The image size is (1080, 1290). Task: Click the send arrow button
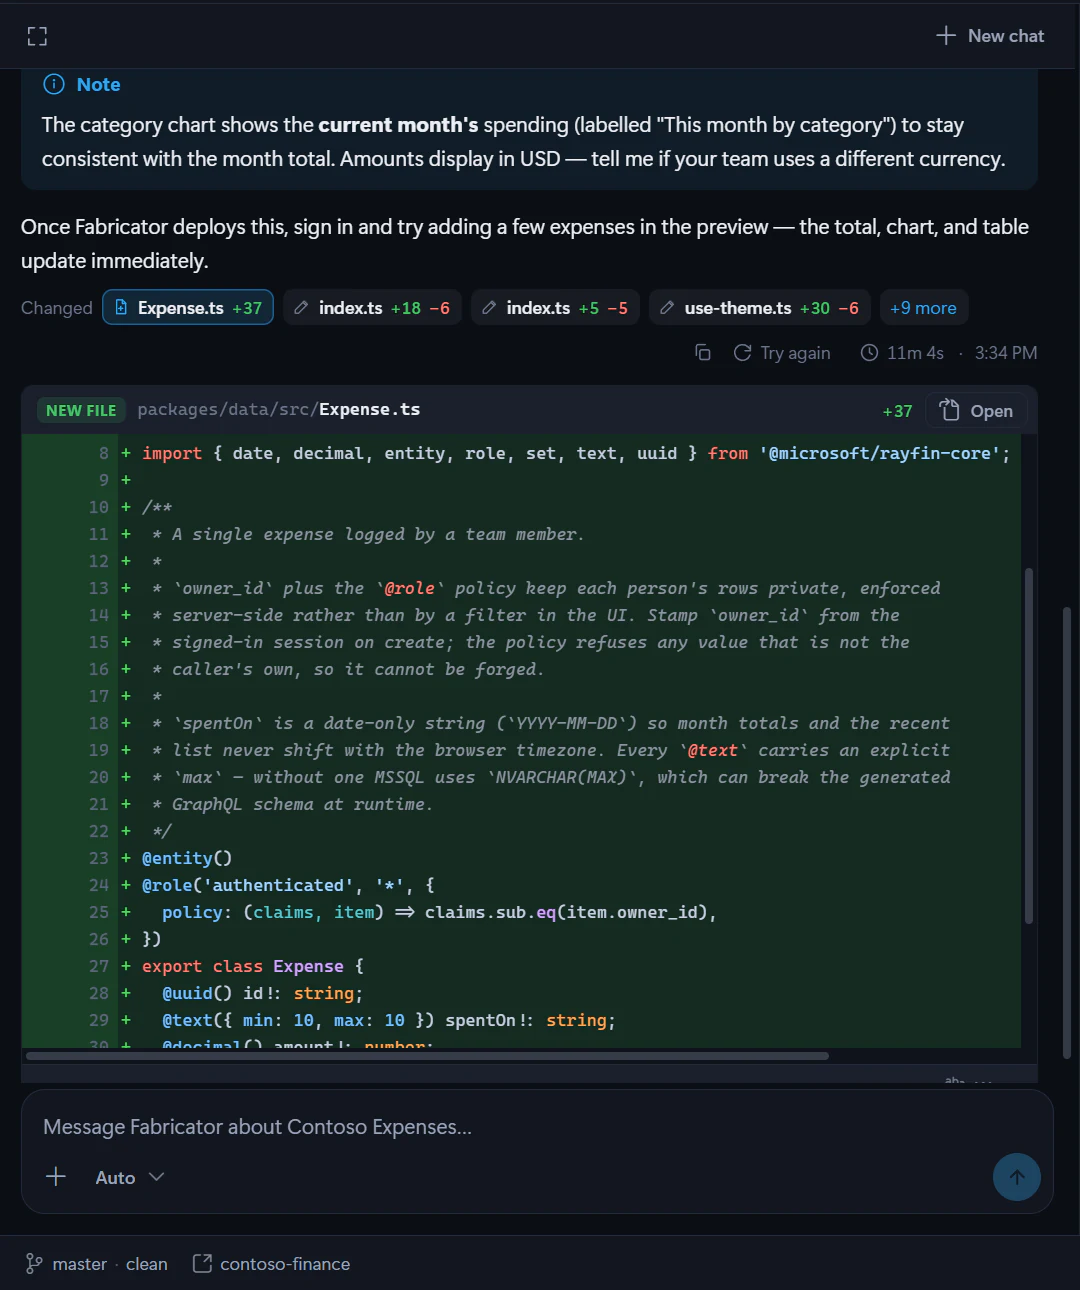click(1017, 1177)
